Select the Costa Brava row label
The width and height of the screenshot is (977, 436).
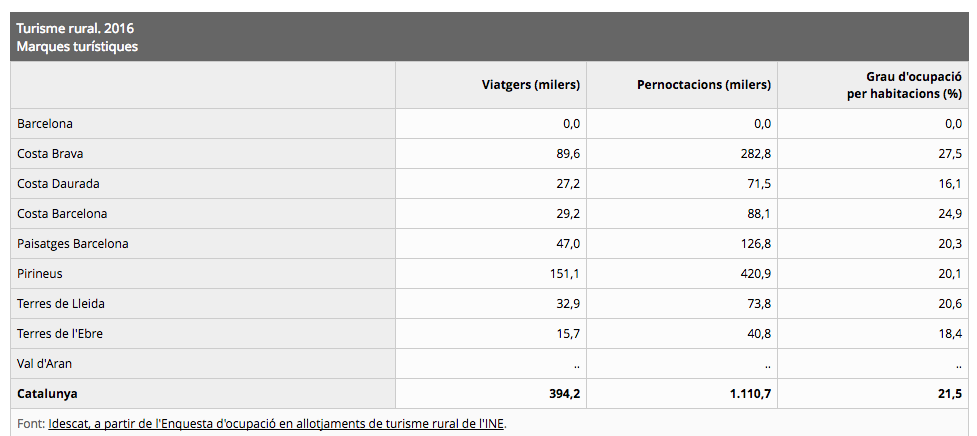[50, 153]
